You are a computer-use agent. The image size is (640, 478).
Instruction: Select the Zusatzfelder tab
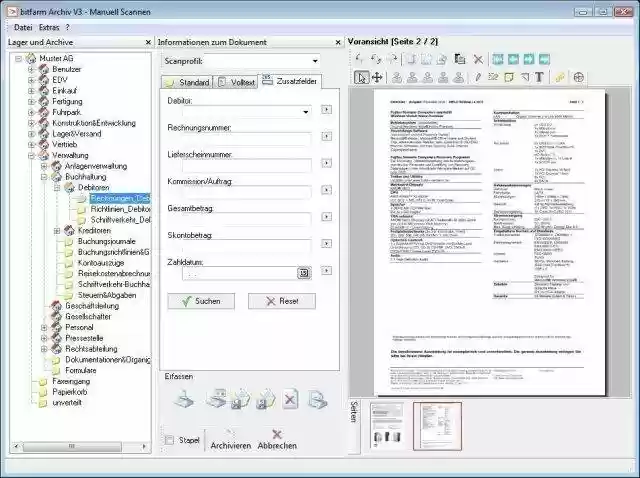click(290, 81)
